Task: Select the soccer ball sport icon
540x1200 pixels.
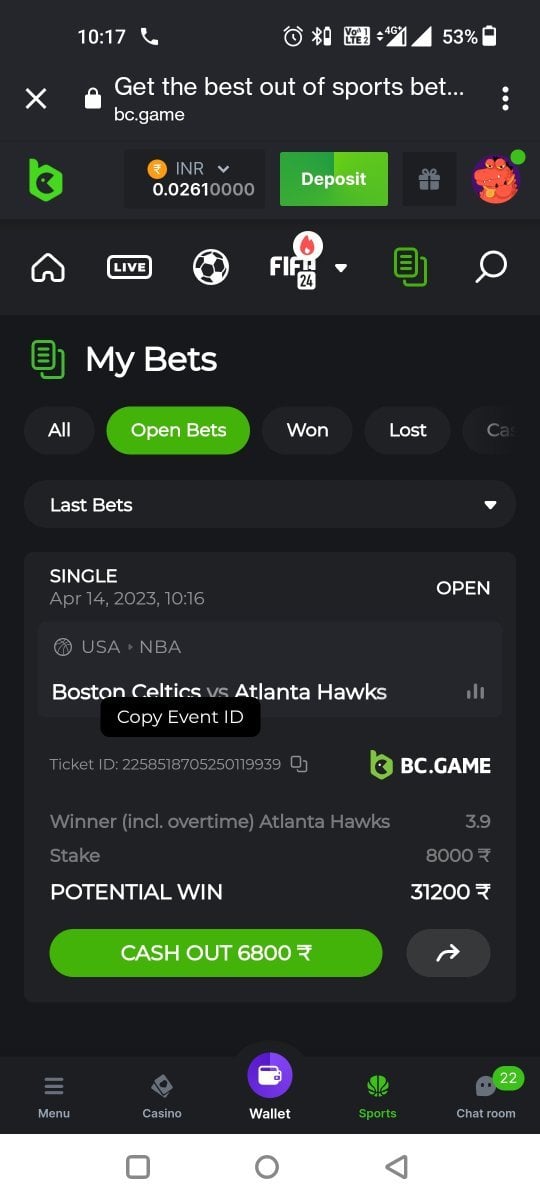Action: coord(210,267)
